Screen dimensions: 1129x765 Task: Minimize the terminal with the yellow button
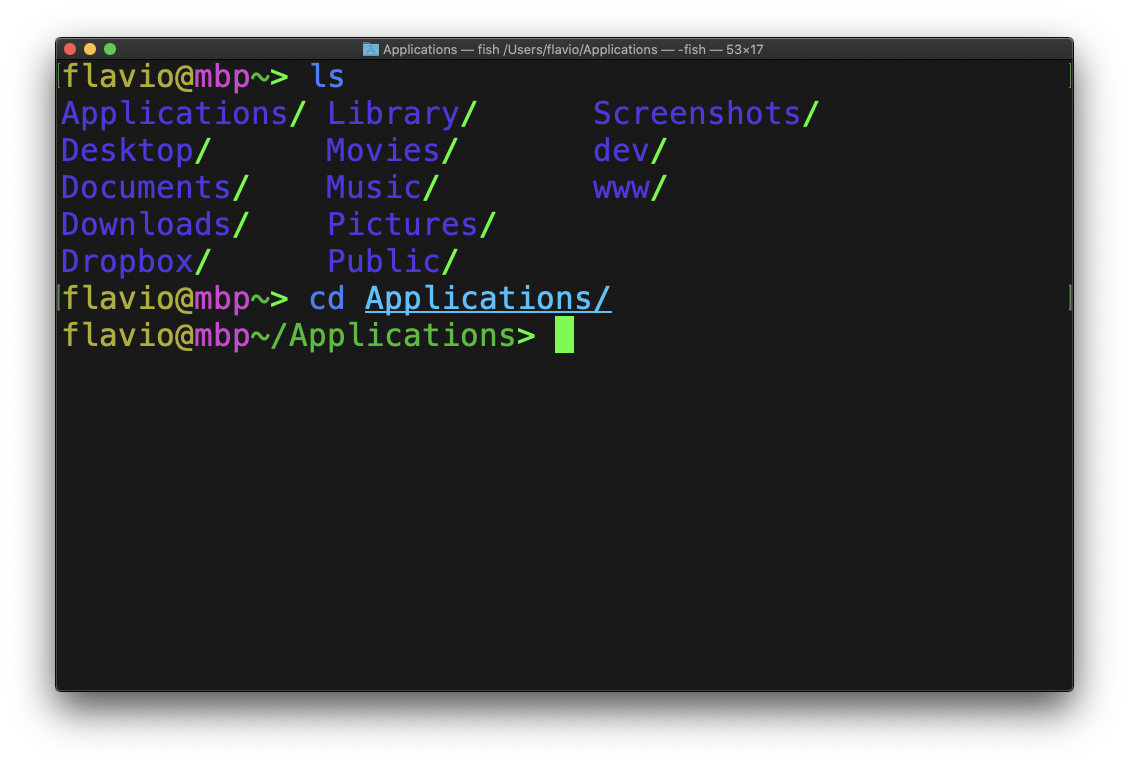pyautogui.click(x=90, y=49)
